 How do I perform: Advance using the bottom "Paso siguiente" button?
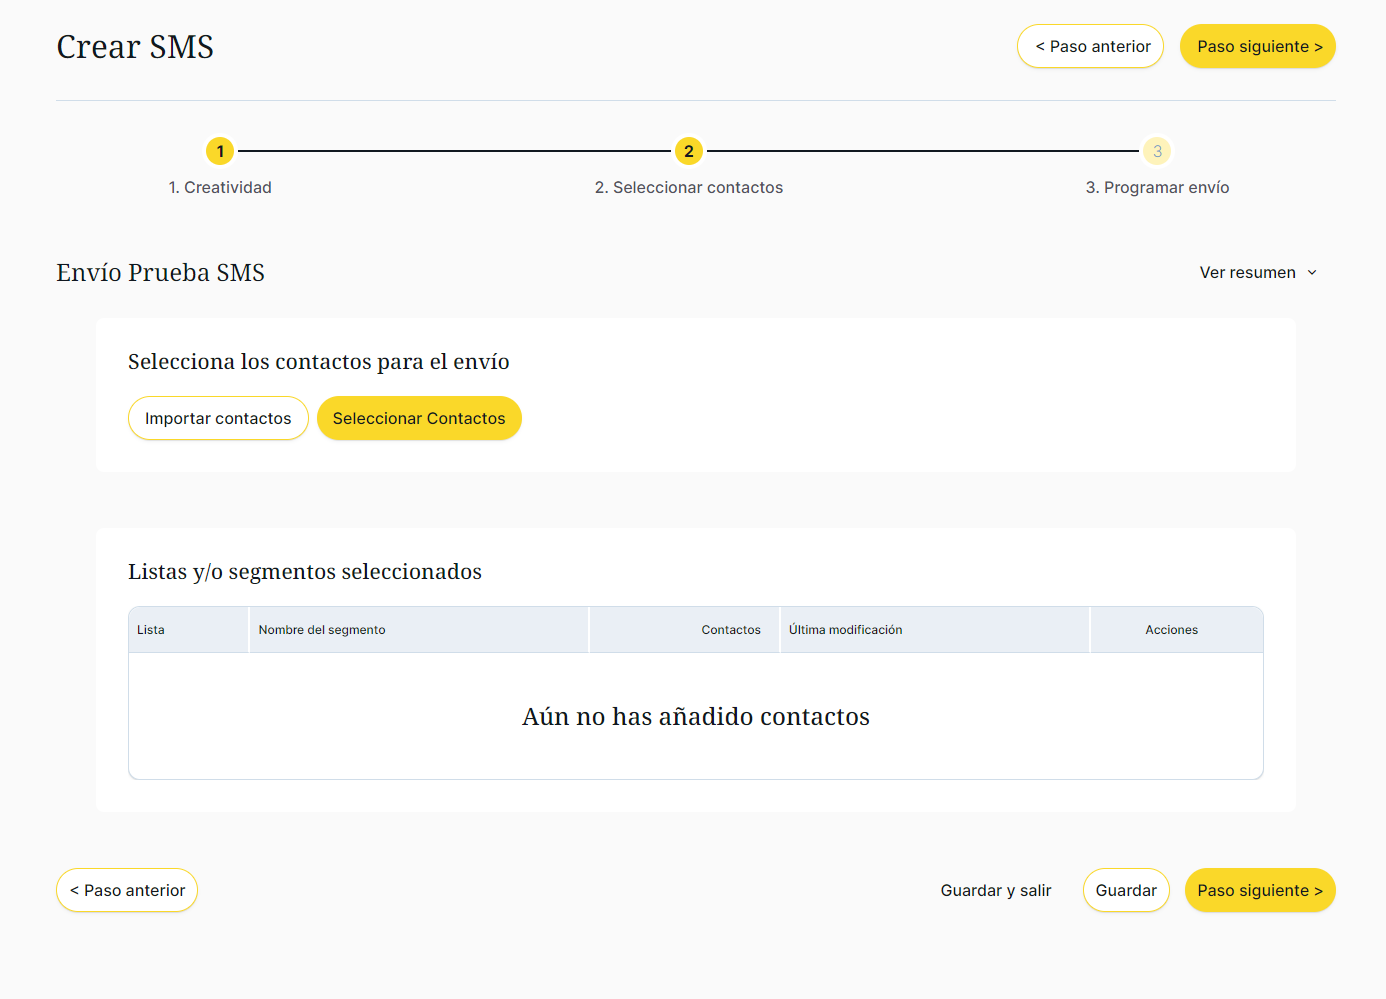[x=1259, y=891]
